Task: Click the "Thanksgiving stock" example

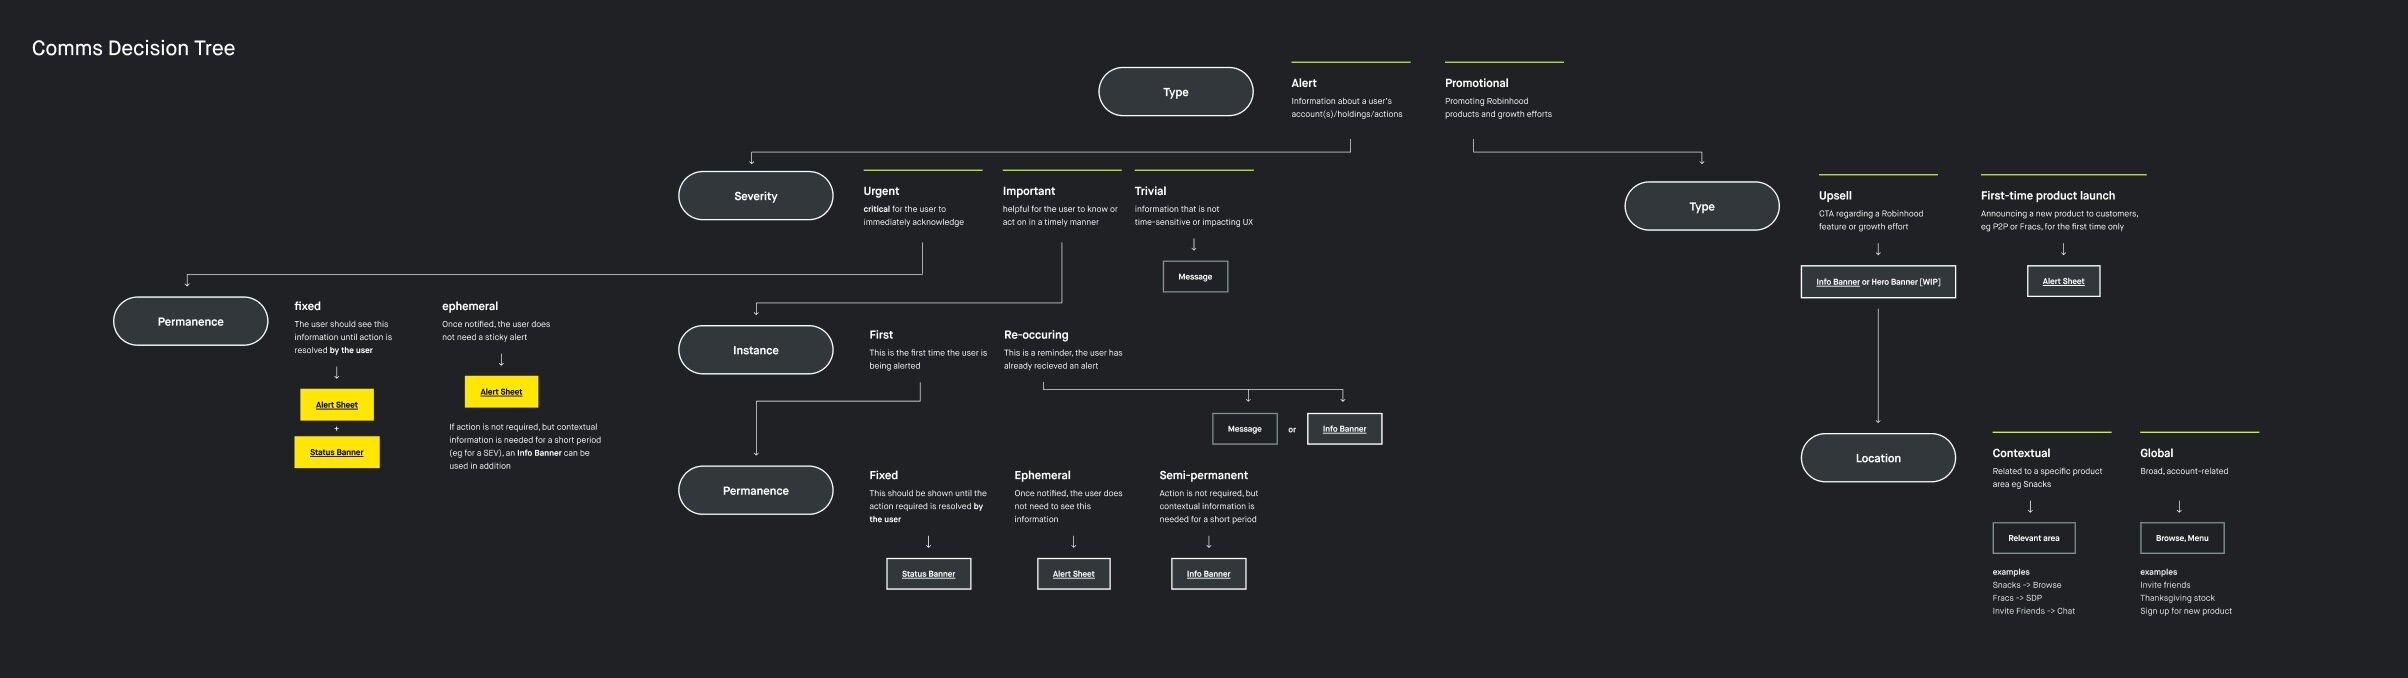Action: [x=2178, y=598]
